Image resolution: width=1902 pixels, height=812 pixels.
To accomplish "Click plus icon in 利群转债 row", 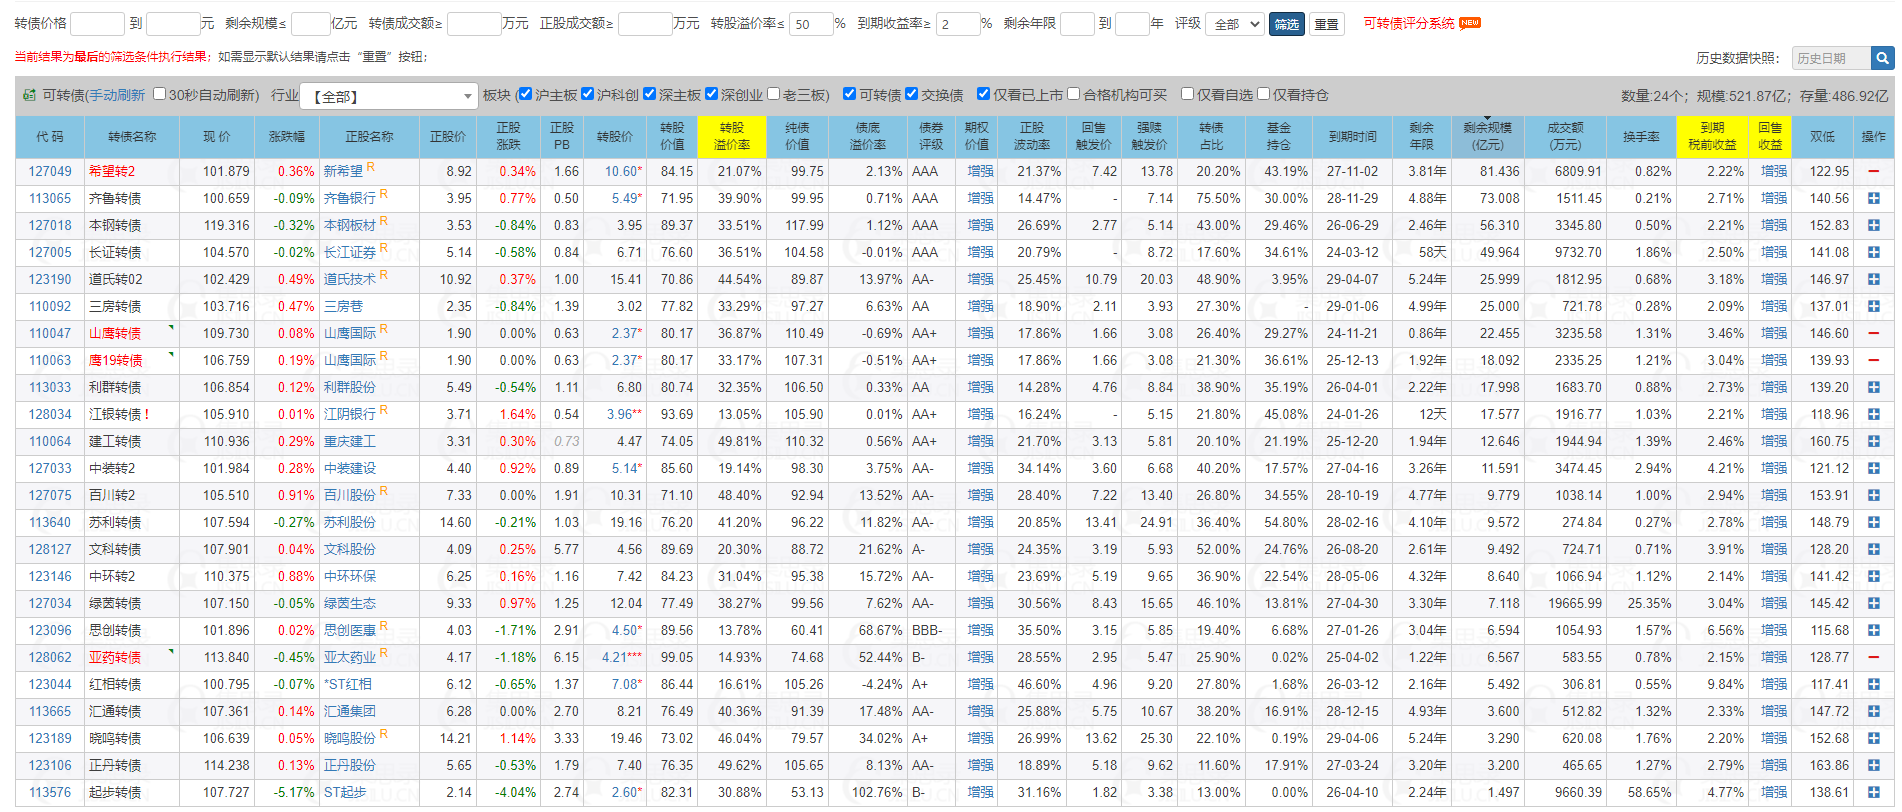I will pos(1873,388).
